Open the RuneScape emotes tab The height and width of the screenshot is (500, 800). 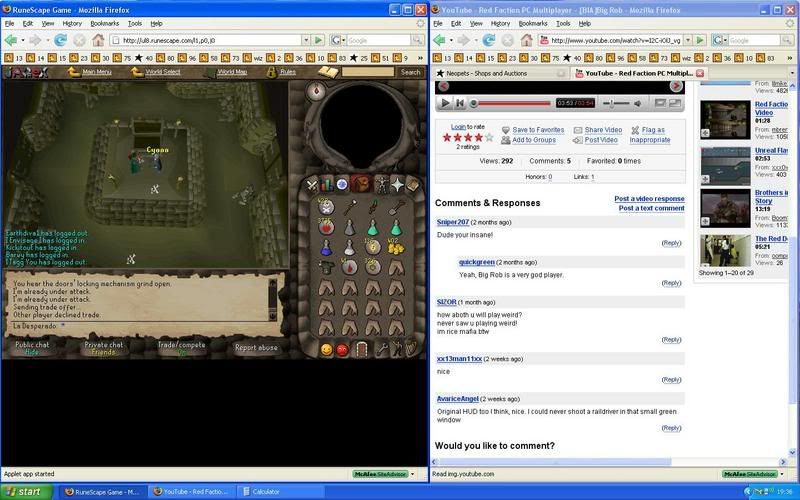396,349
